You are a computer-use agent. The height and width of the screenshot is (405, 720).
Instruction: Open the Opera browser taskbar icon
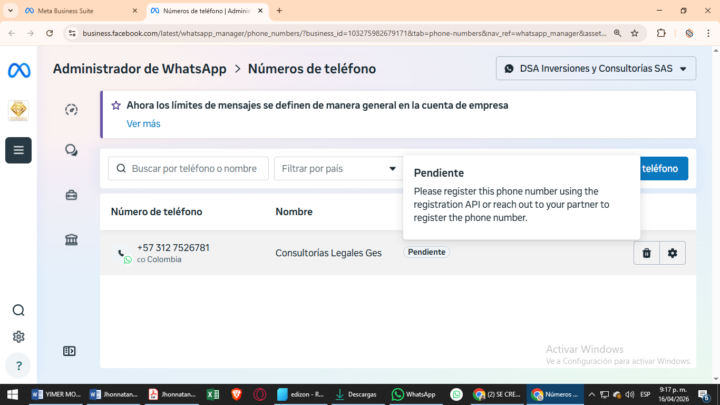click(x=259, y=394)
